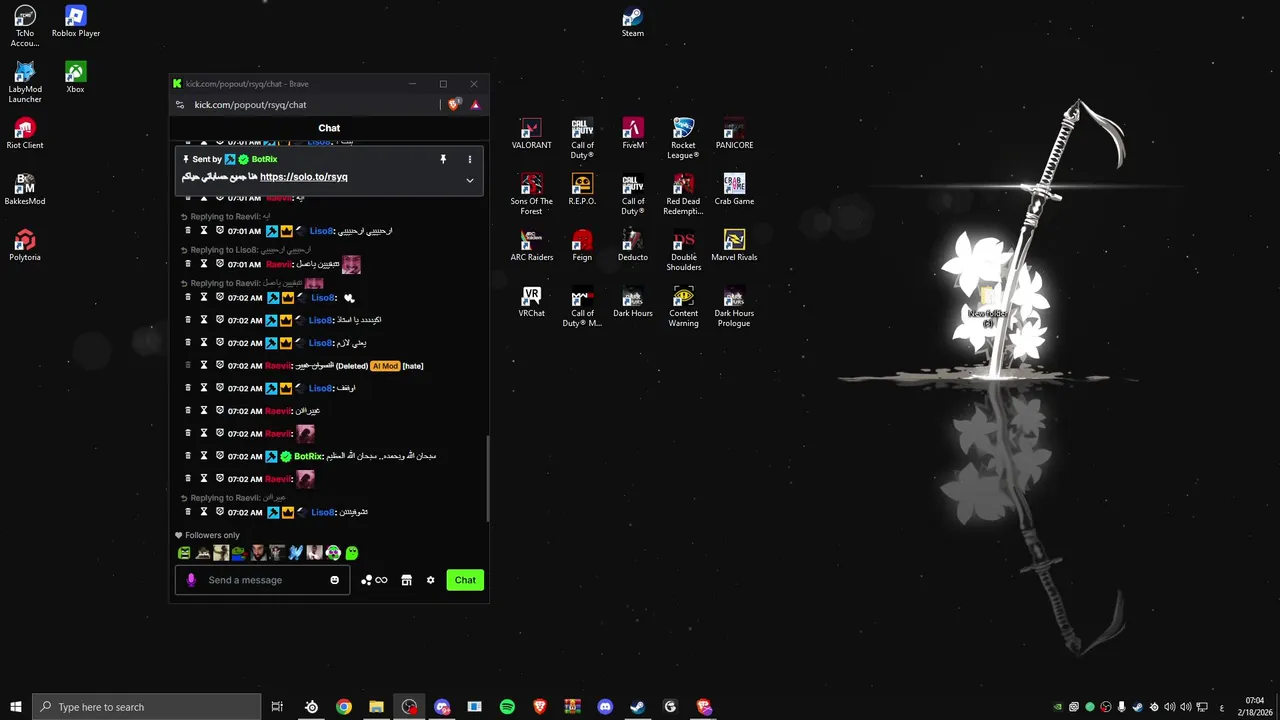Open the solo.to/rsyq link in pinned message

(x=304, y=177)
